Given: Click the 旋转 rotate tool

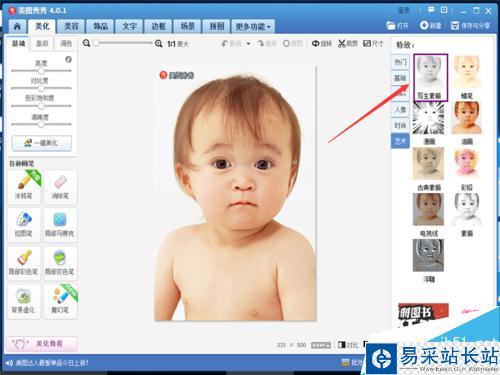Looking at the screenshot, I should pyautogui.click(x=322, y=44).
